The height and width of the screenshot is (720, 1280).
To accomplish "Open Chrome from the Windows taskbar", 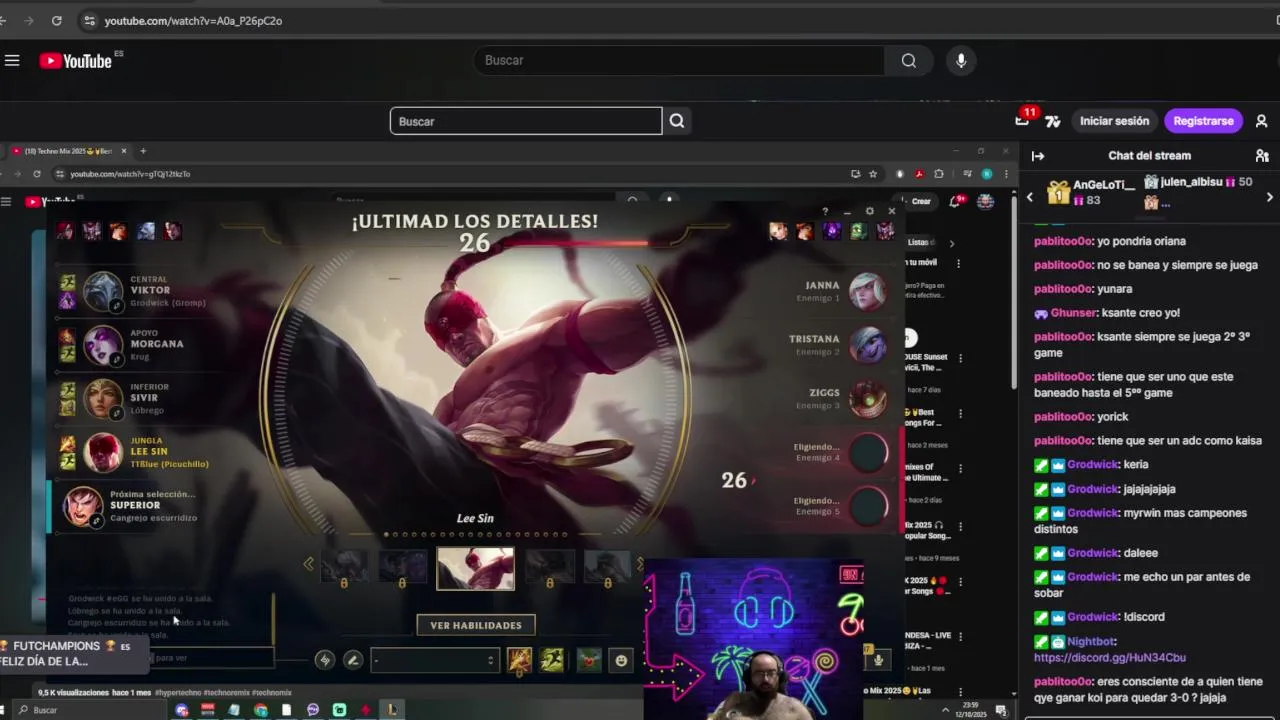I will [x=260, y=710].
